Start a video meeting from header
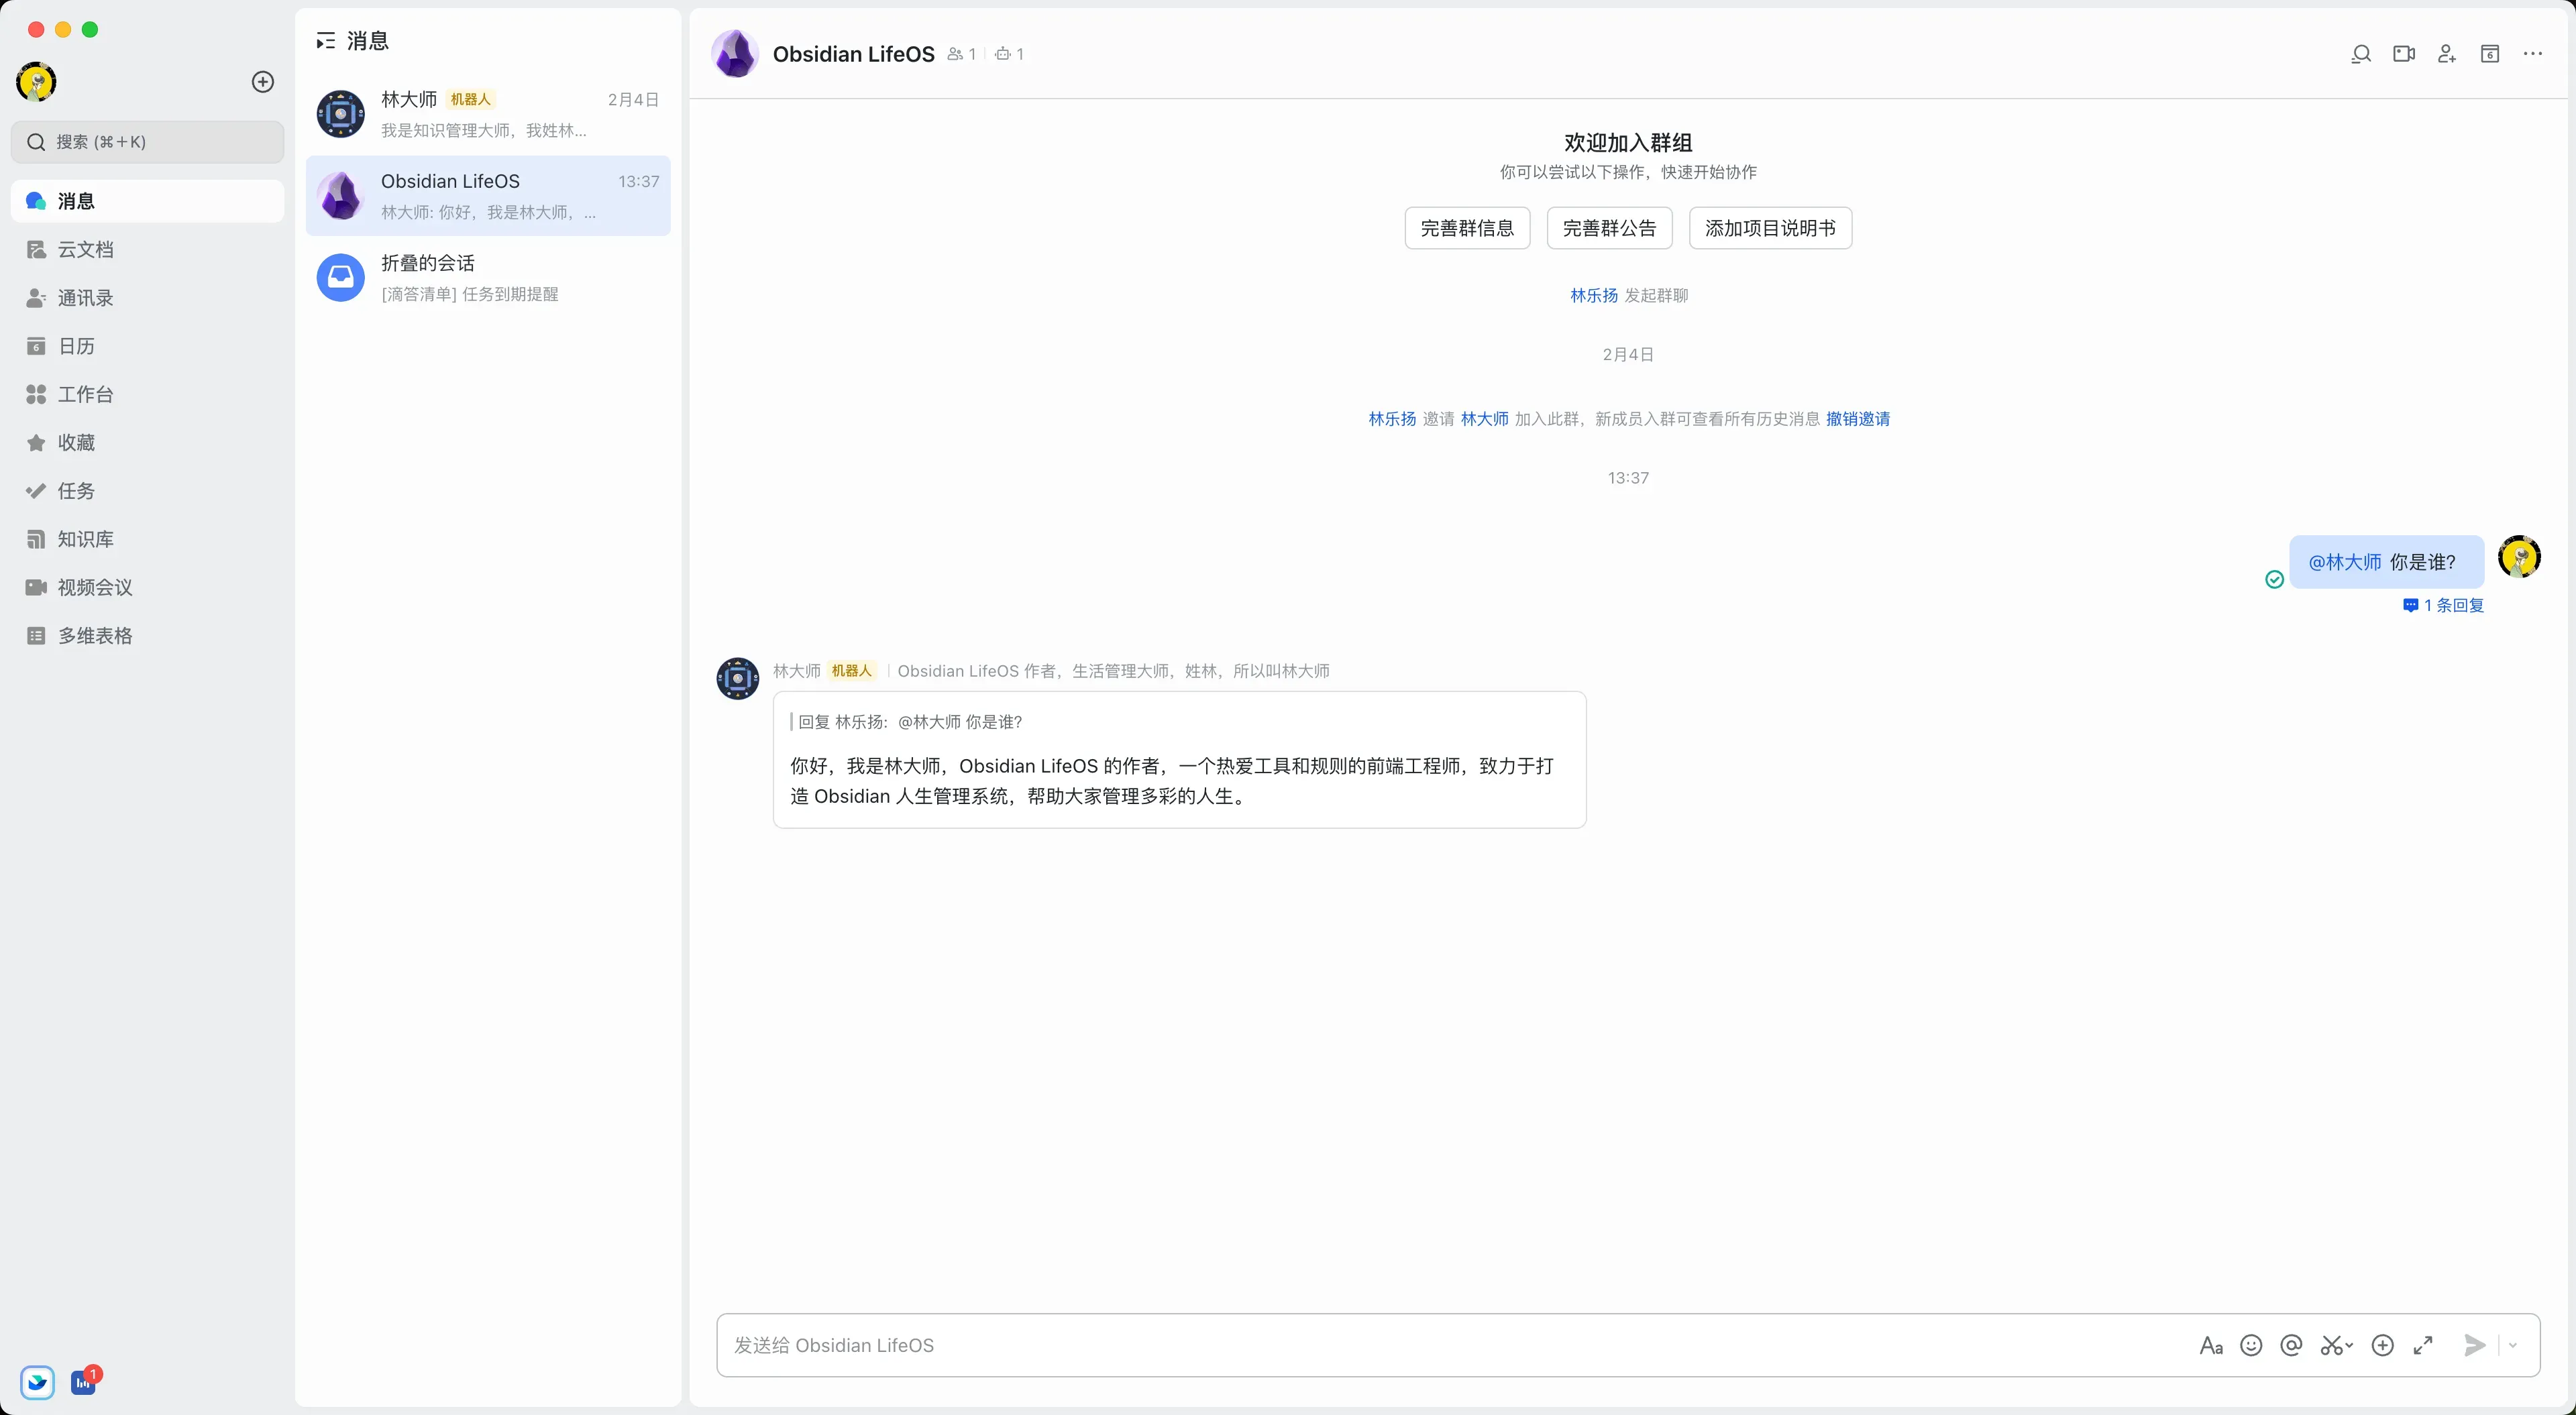 pyautogui.click(x=2404, y=54)
